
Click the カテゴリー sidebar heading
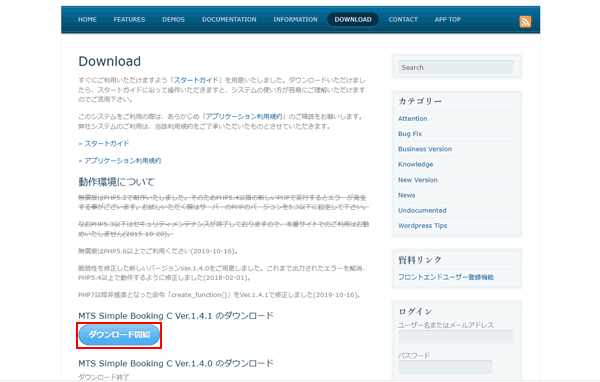[x=420, y=101]
